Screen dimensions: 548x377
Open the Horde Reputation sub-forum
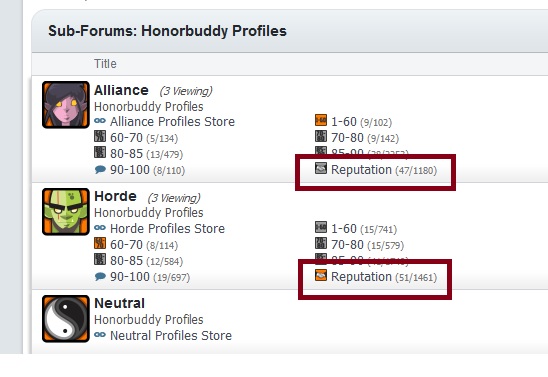pos(361,277)
